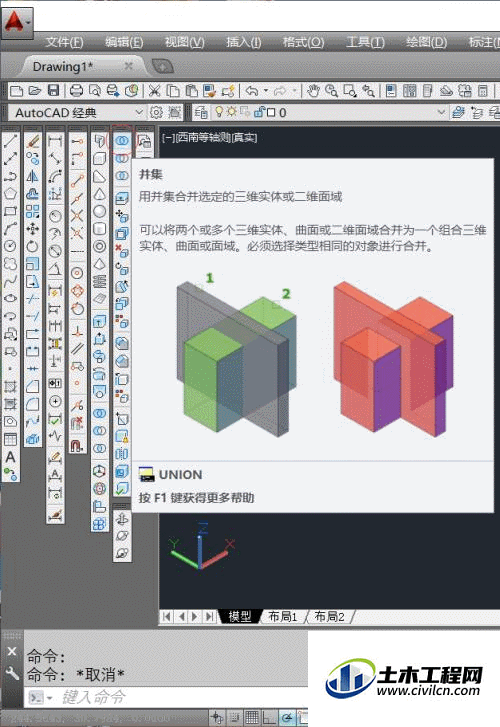Viewport: 500px width, 727px height.
Task: Toggle ortho mode in status bar
Action: [269, 717]
